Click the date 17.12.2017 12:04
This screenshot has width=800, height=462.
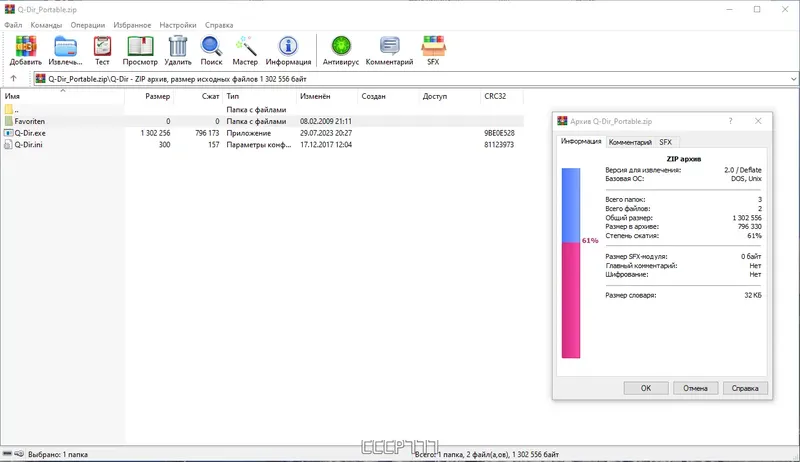[326, 145]
